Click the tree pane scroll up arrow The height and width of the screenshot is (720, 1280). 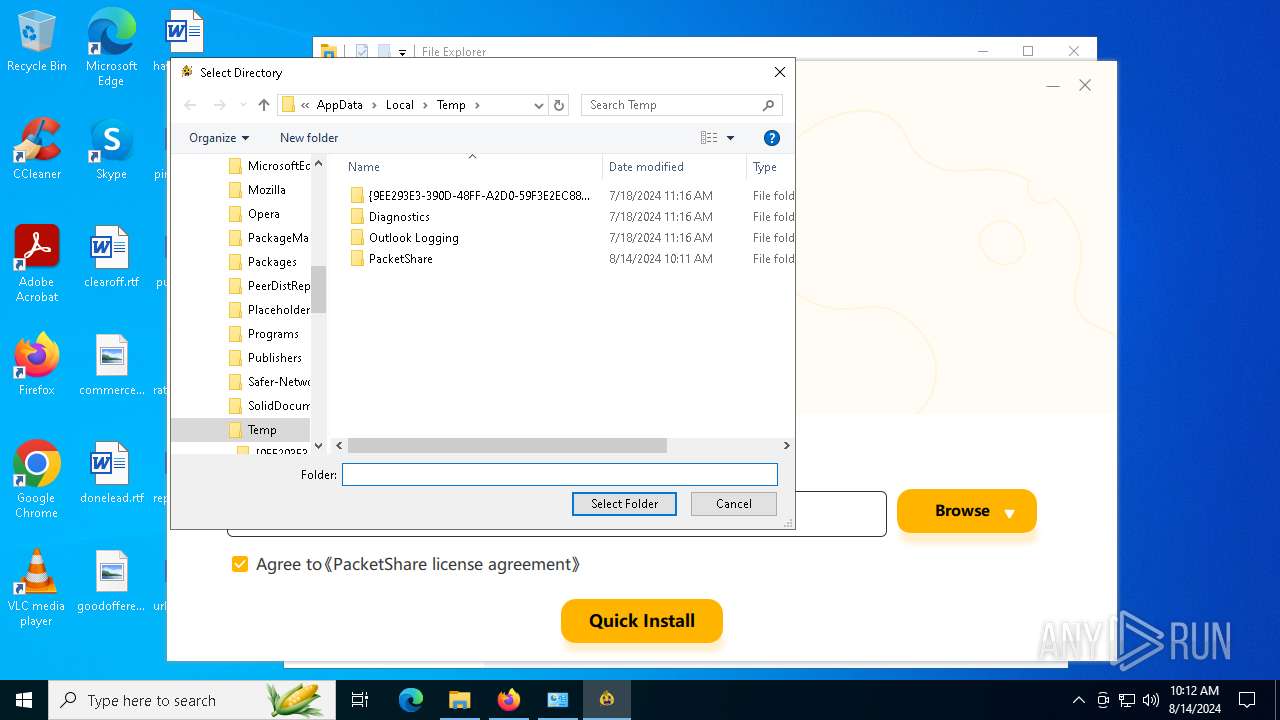tap(319, 164)
